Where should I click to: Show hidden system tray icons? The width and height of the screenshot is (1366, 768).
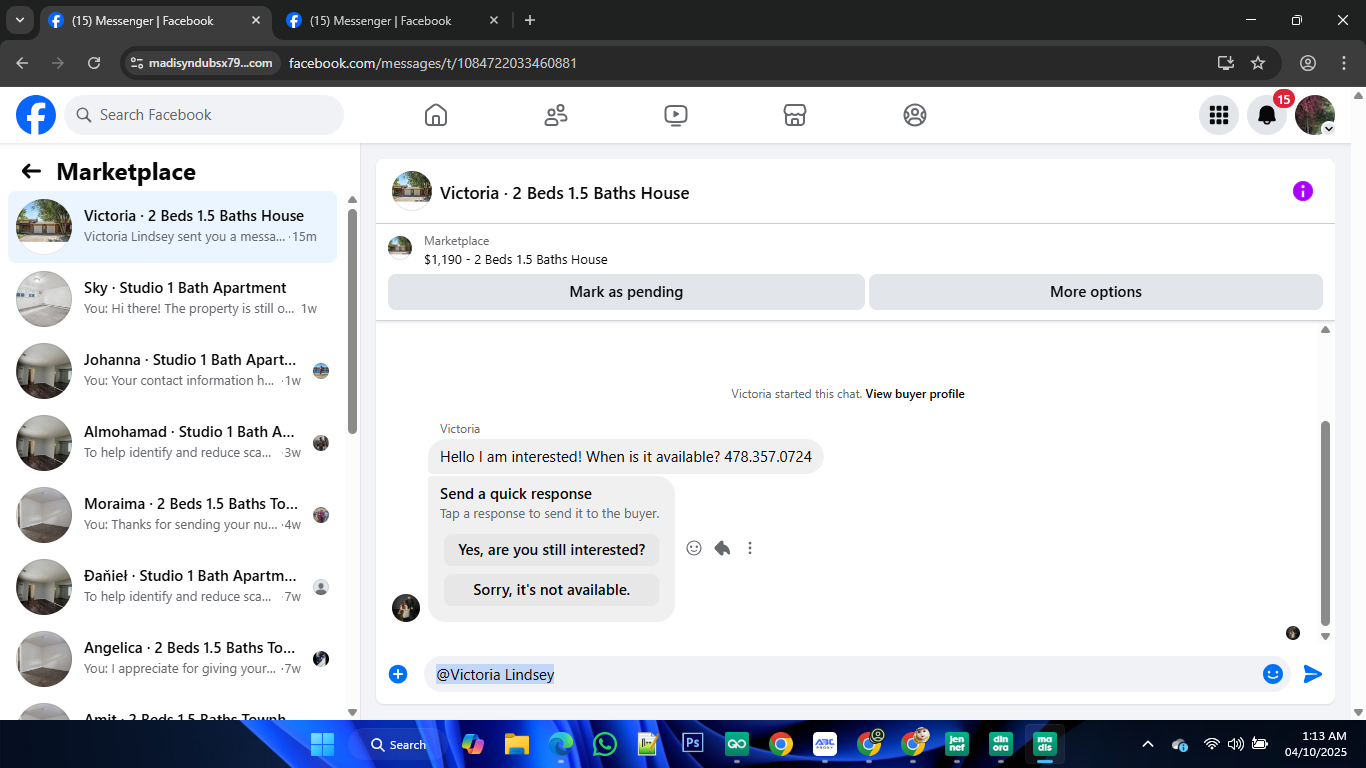1148,744
